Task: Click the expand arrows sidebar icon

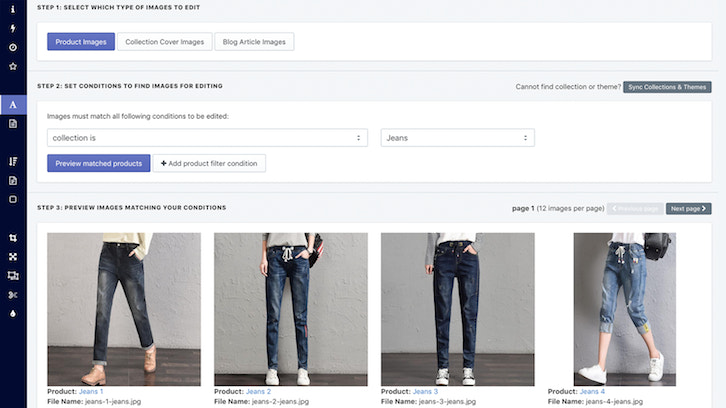Action: click(13, 257)
